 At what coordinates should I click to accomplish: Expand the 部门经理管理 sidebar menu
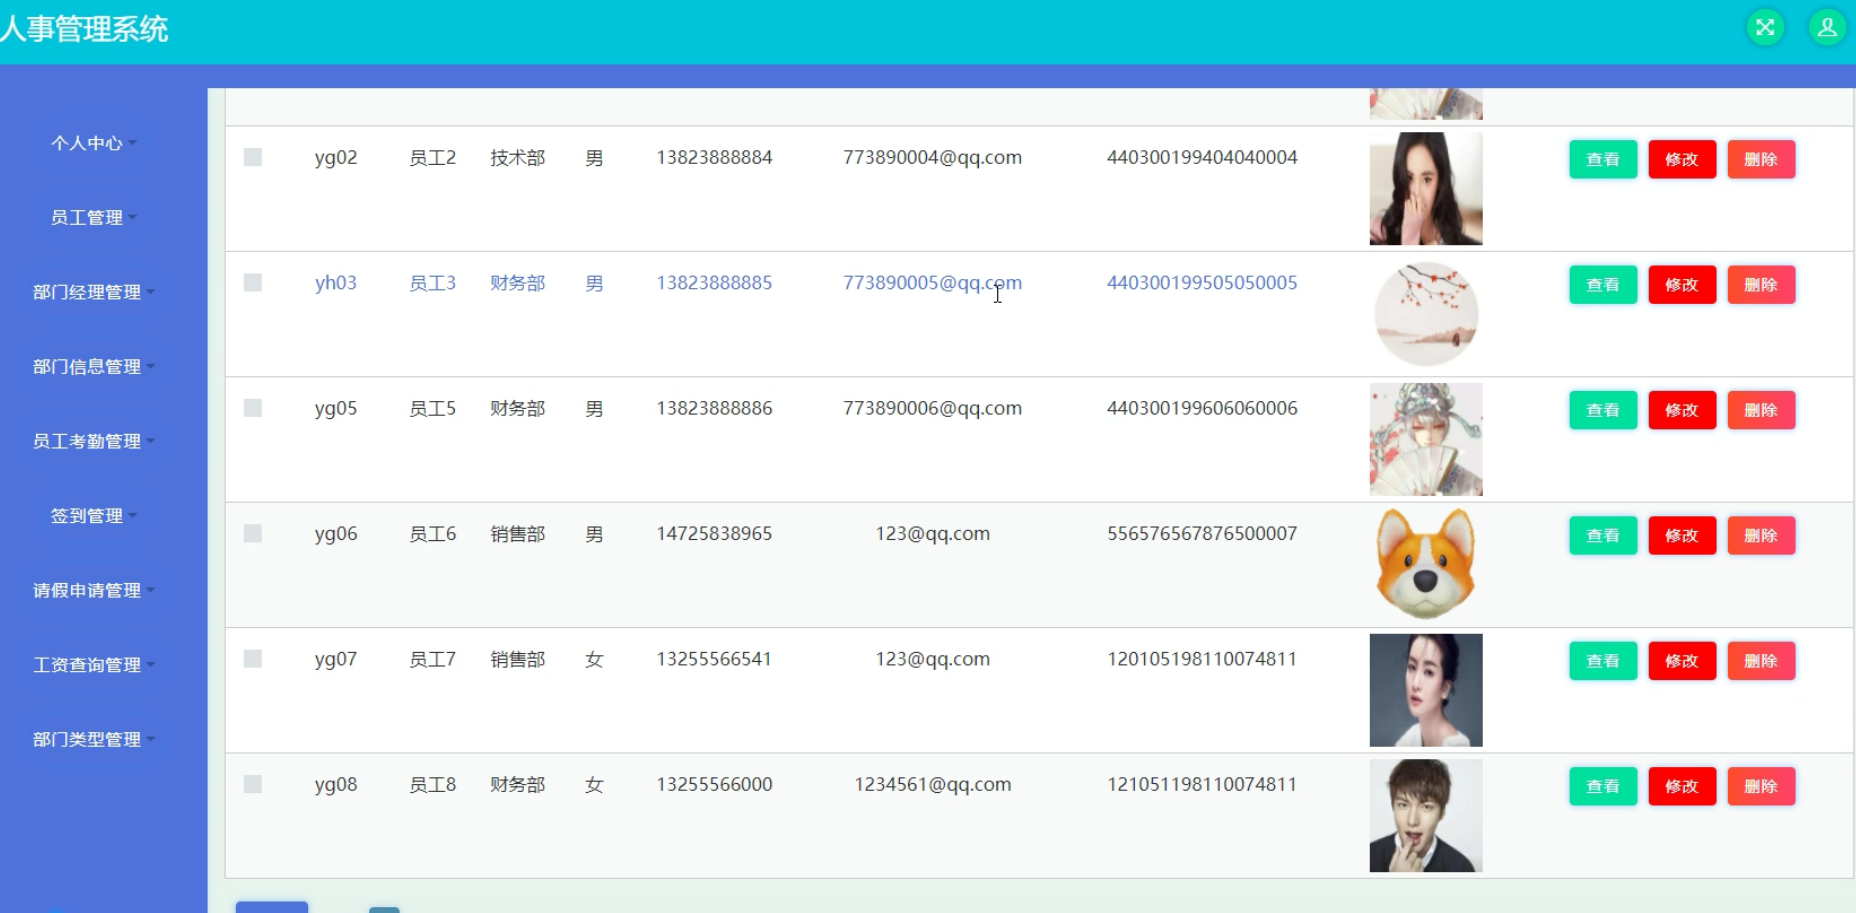click(93, 292)
